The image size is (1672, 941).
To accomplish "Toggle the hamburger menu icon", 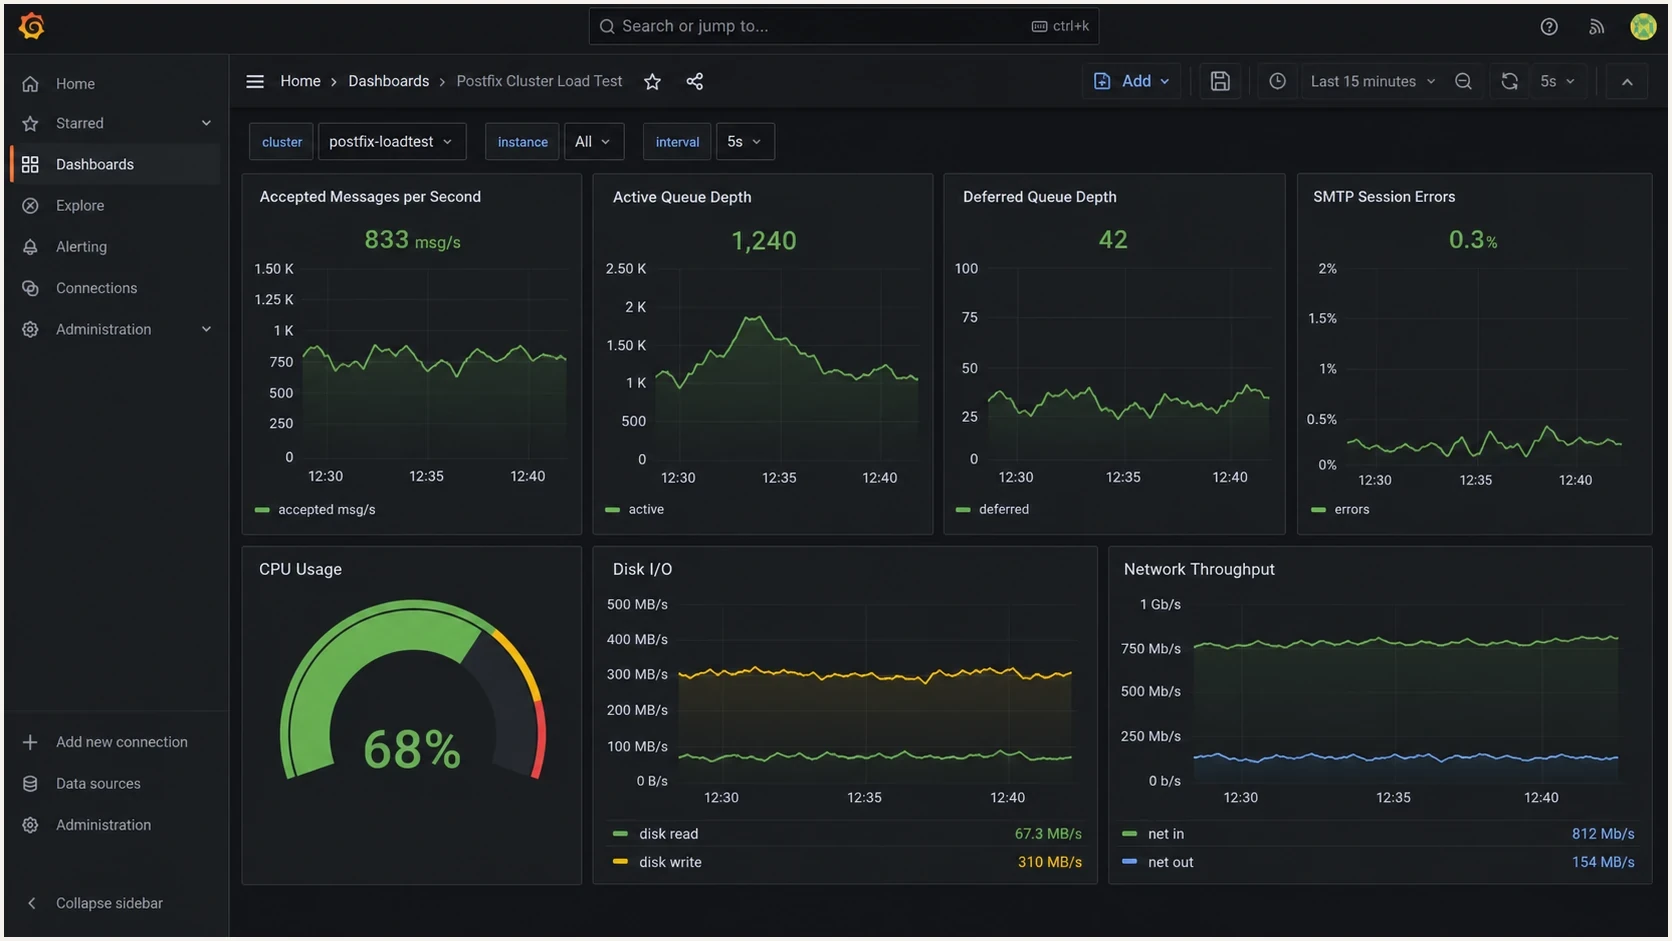I will [255, 81].
